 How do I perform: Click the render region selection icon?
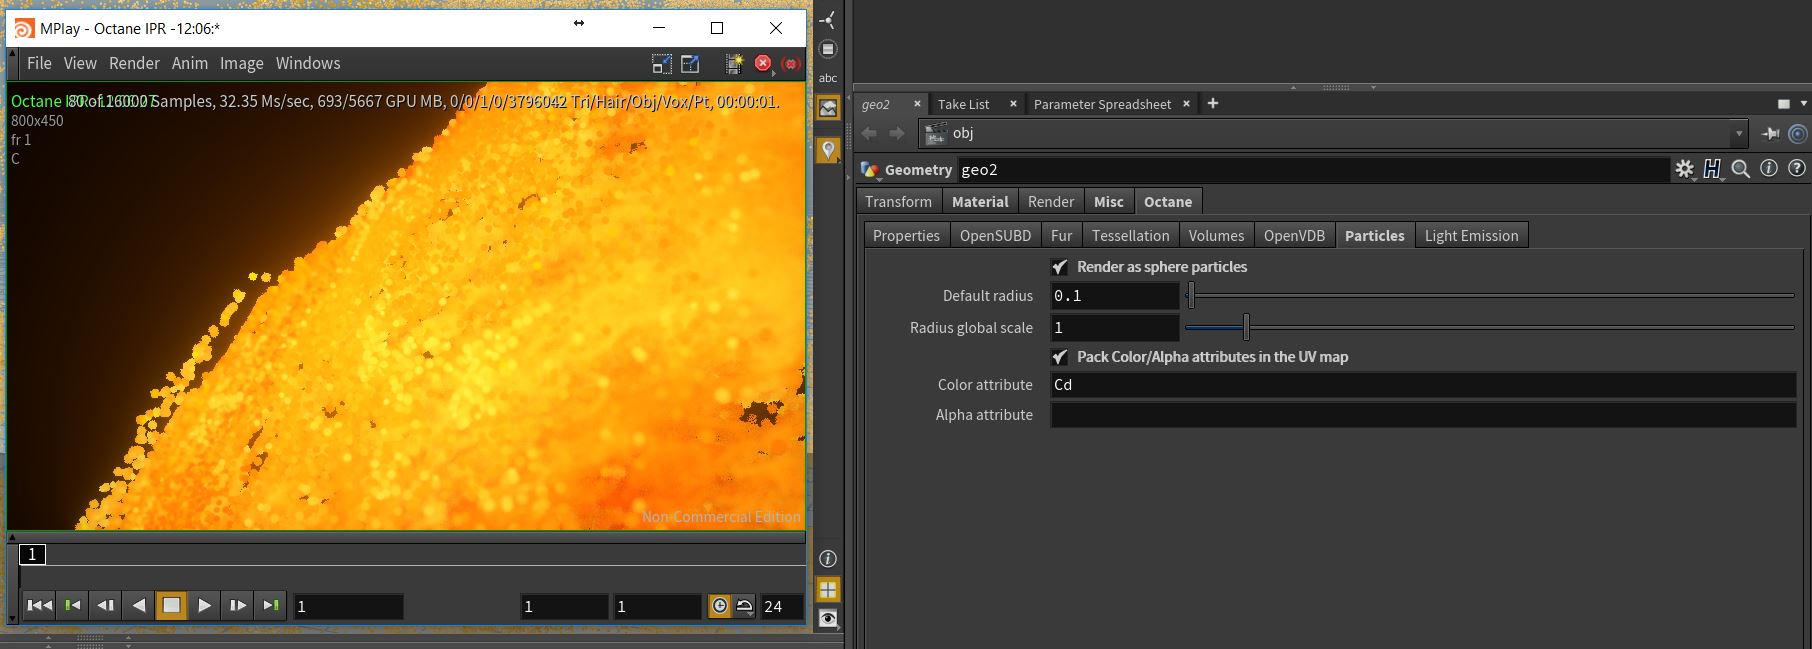662,64
